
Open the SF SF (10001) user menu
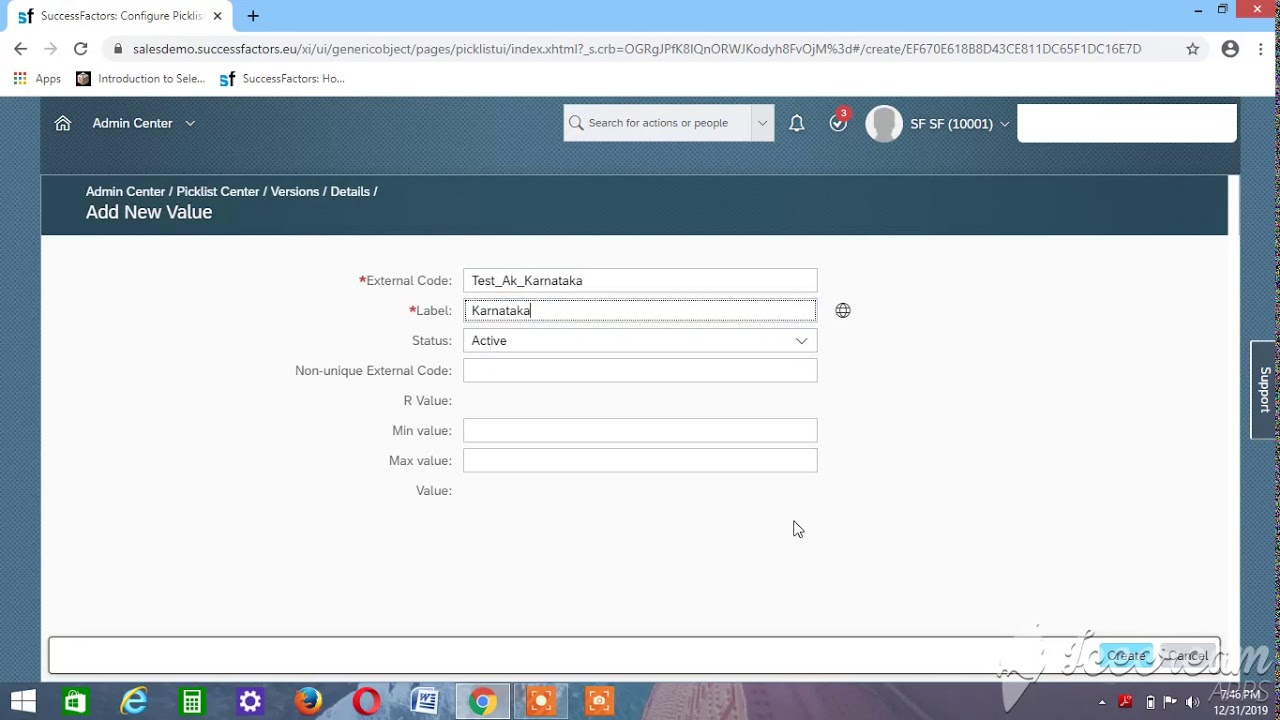(x=959, y=124)
